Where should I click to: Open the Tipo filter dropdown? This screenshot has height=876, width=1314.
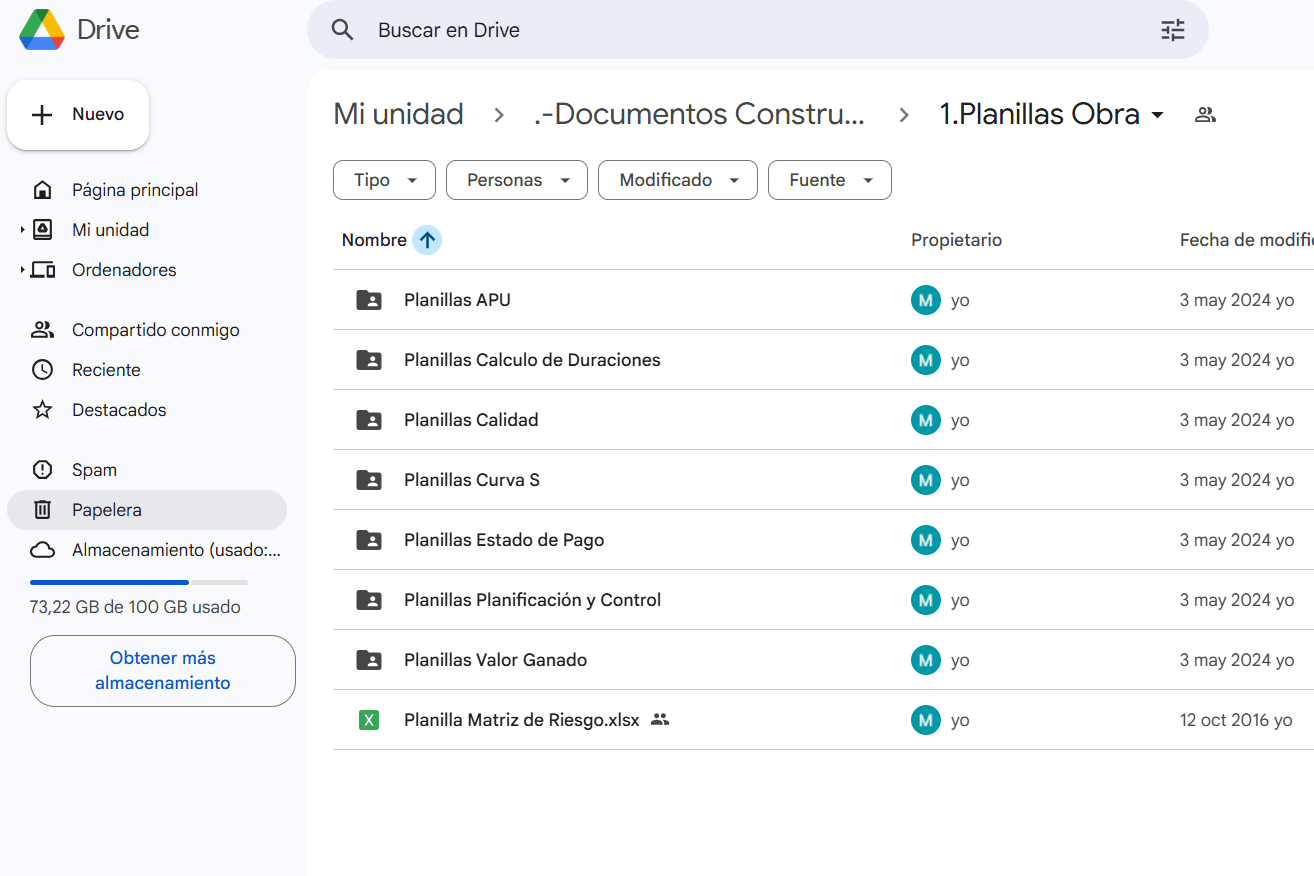(384, 180)
